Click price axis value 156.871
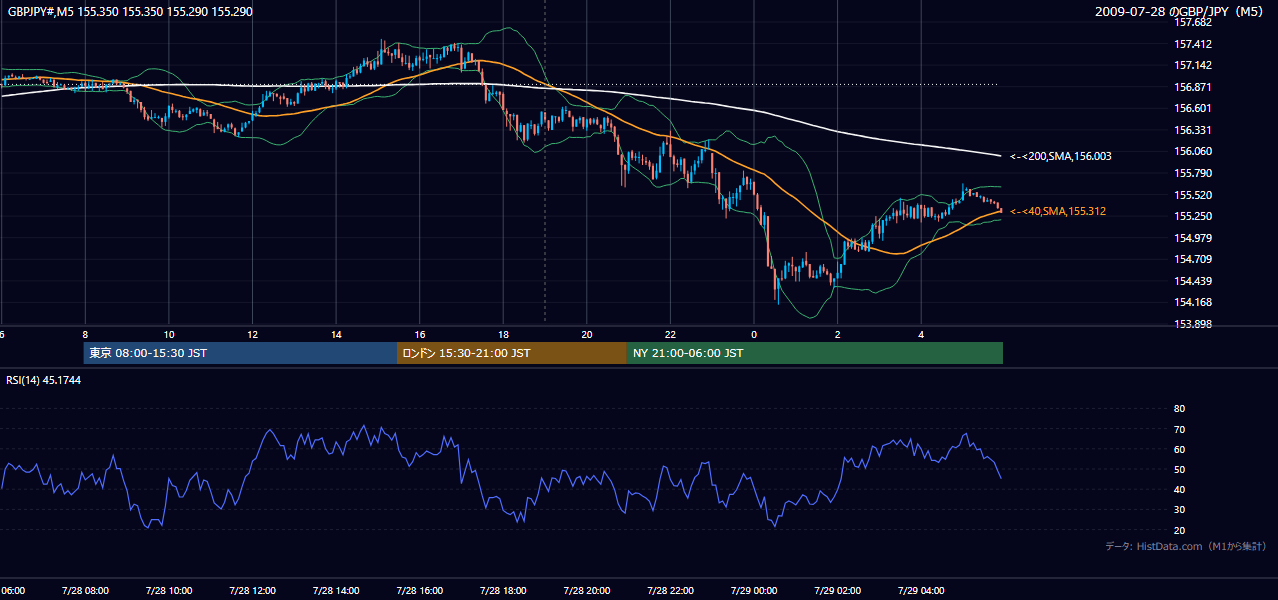The image size is (1278, 600). pyautogui.click(x=1194, y=87)
